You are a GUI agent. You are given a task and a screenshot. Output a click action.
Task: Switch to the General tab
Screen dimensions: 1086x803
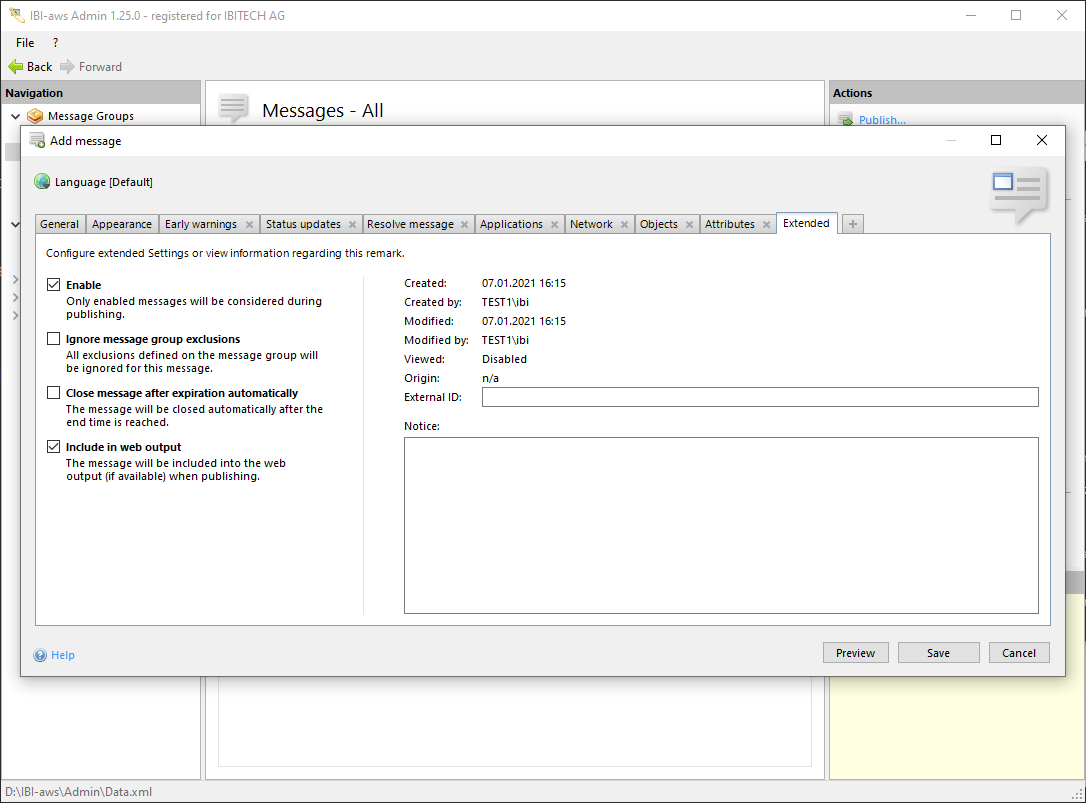coord(60,224)
